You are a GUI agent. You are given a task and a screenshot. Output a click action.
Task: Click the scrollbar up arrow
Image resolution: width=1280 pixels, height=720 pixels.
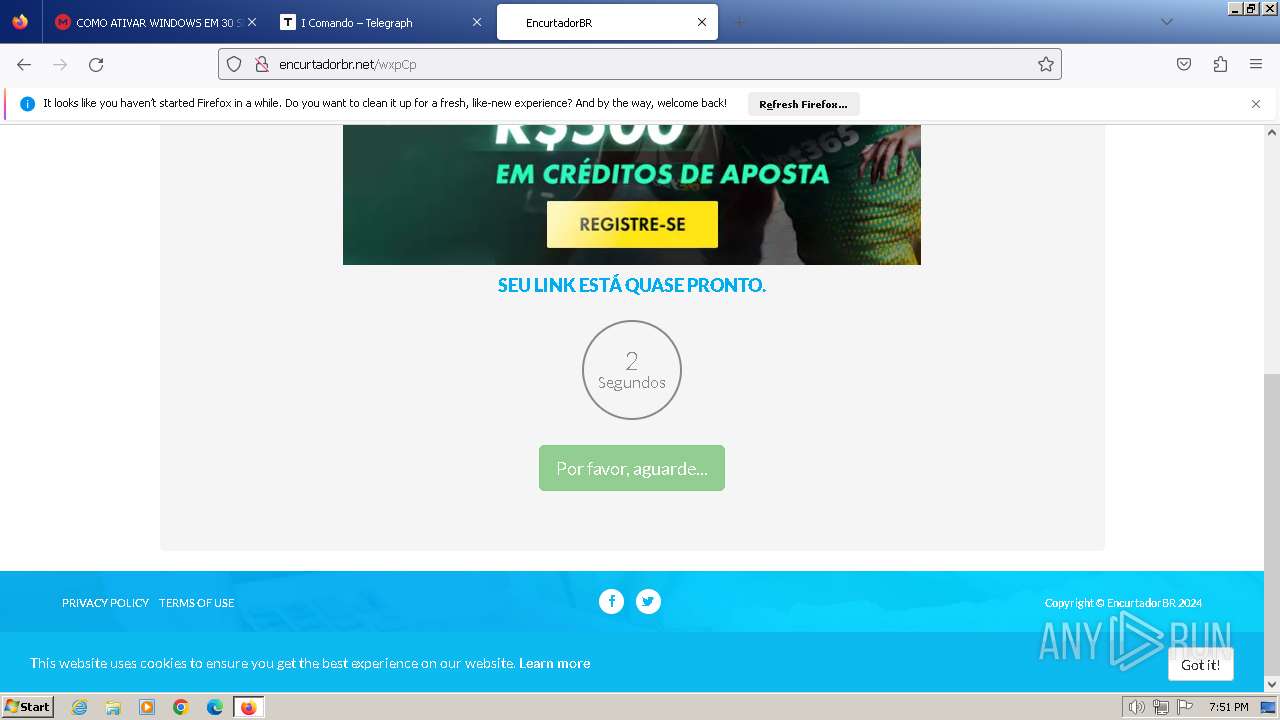click(x=1272, y=132)
